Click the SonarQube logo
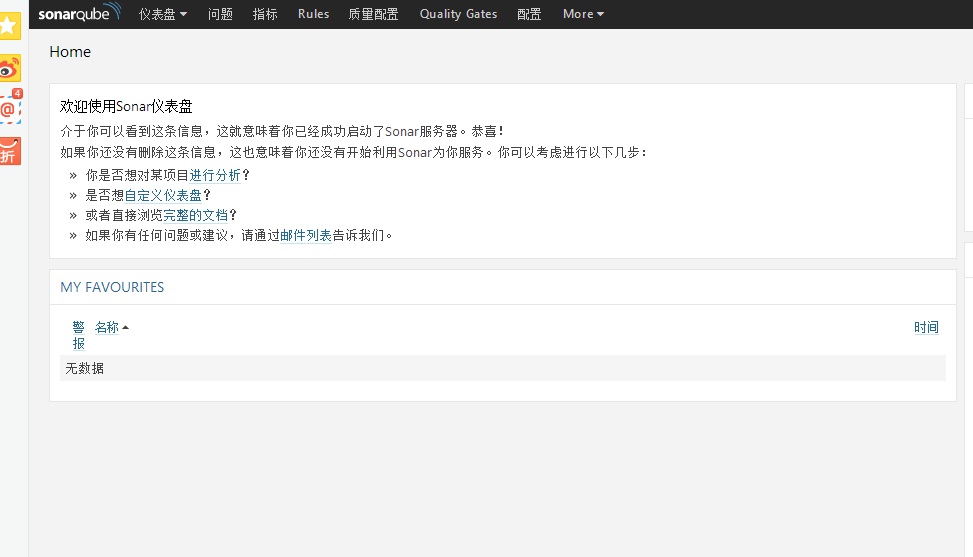Image resolution: width=973 pixels, height=557 pixels. 79,13
